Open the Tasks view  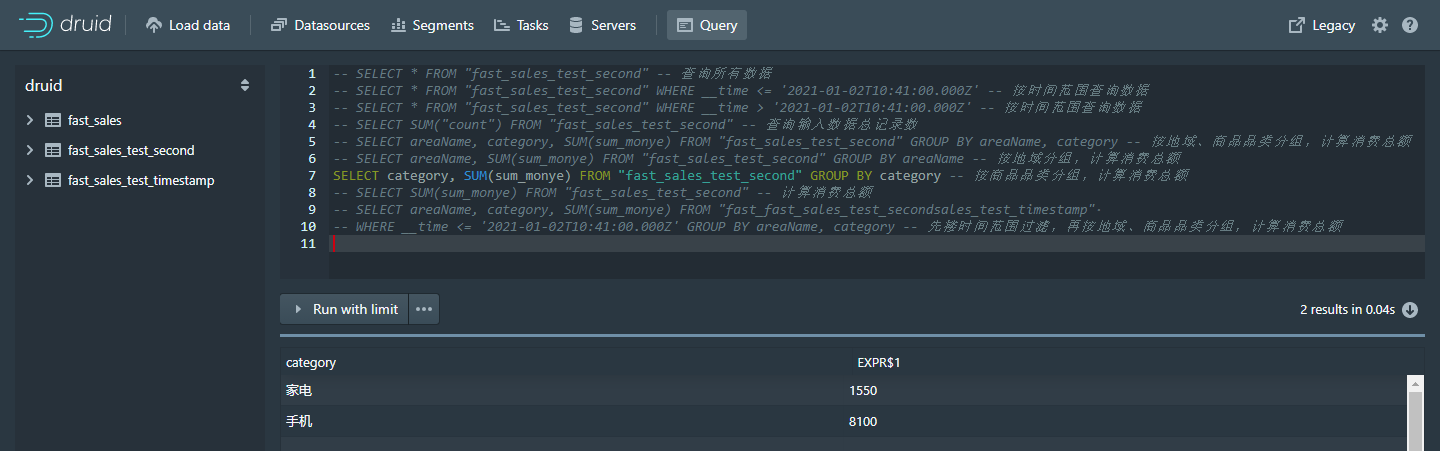coord(521,25)
